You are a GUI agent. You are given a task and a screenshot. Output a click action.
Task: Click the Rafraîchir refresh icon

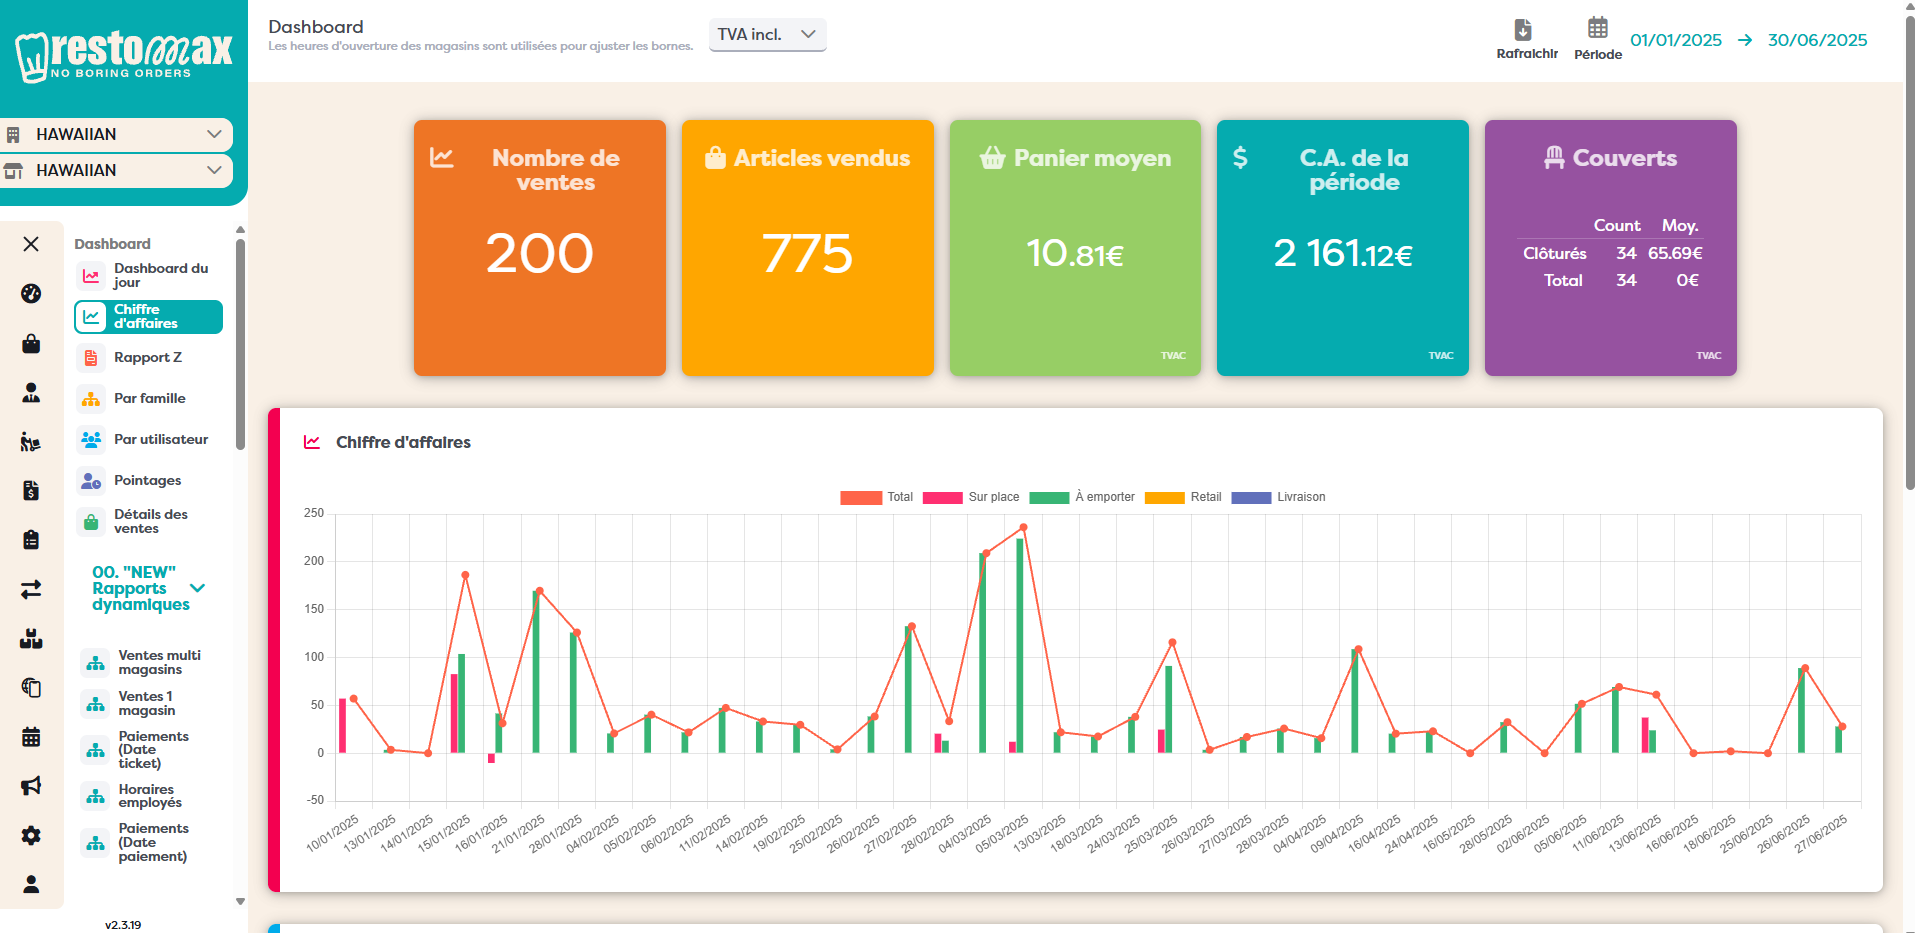click(1523, 30)
